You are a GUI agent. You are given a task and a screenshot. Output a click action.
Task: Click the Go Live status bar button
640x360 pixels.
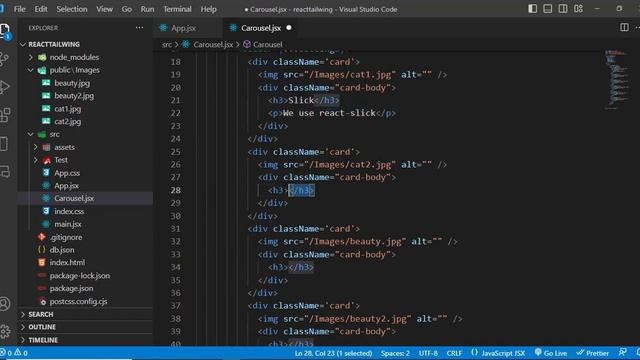(551, 353)
